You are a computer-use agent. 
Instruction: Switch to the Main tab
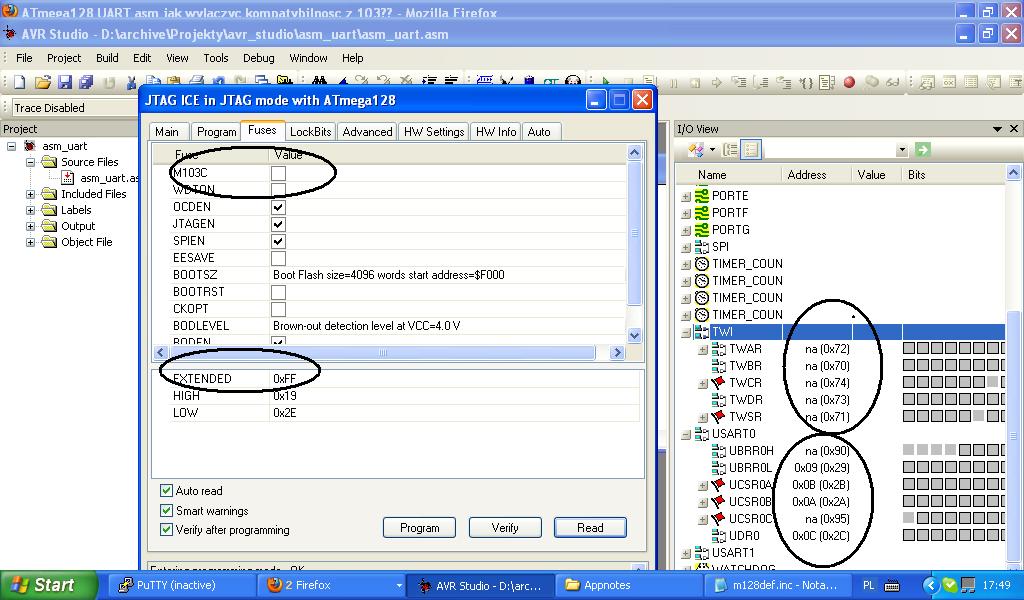click(x=167, y=132)
